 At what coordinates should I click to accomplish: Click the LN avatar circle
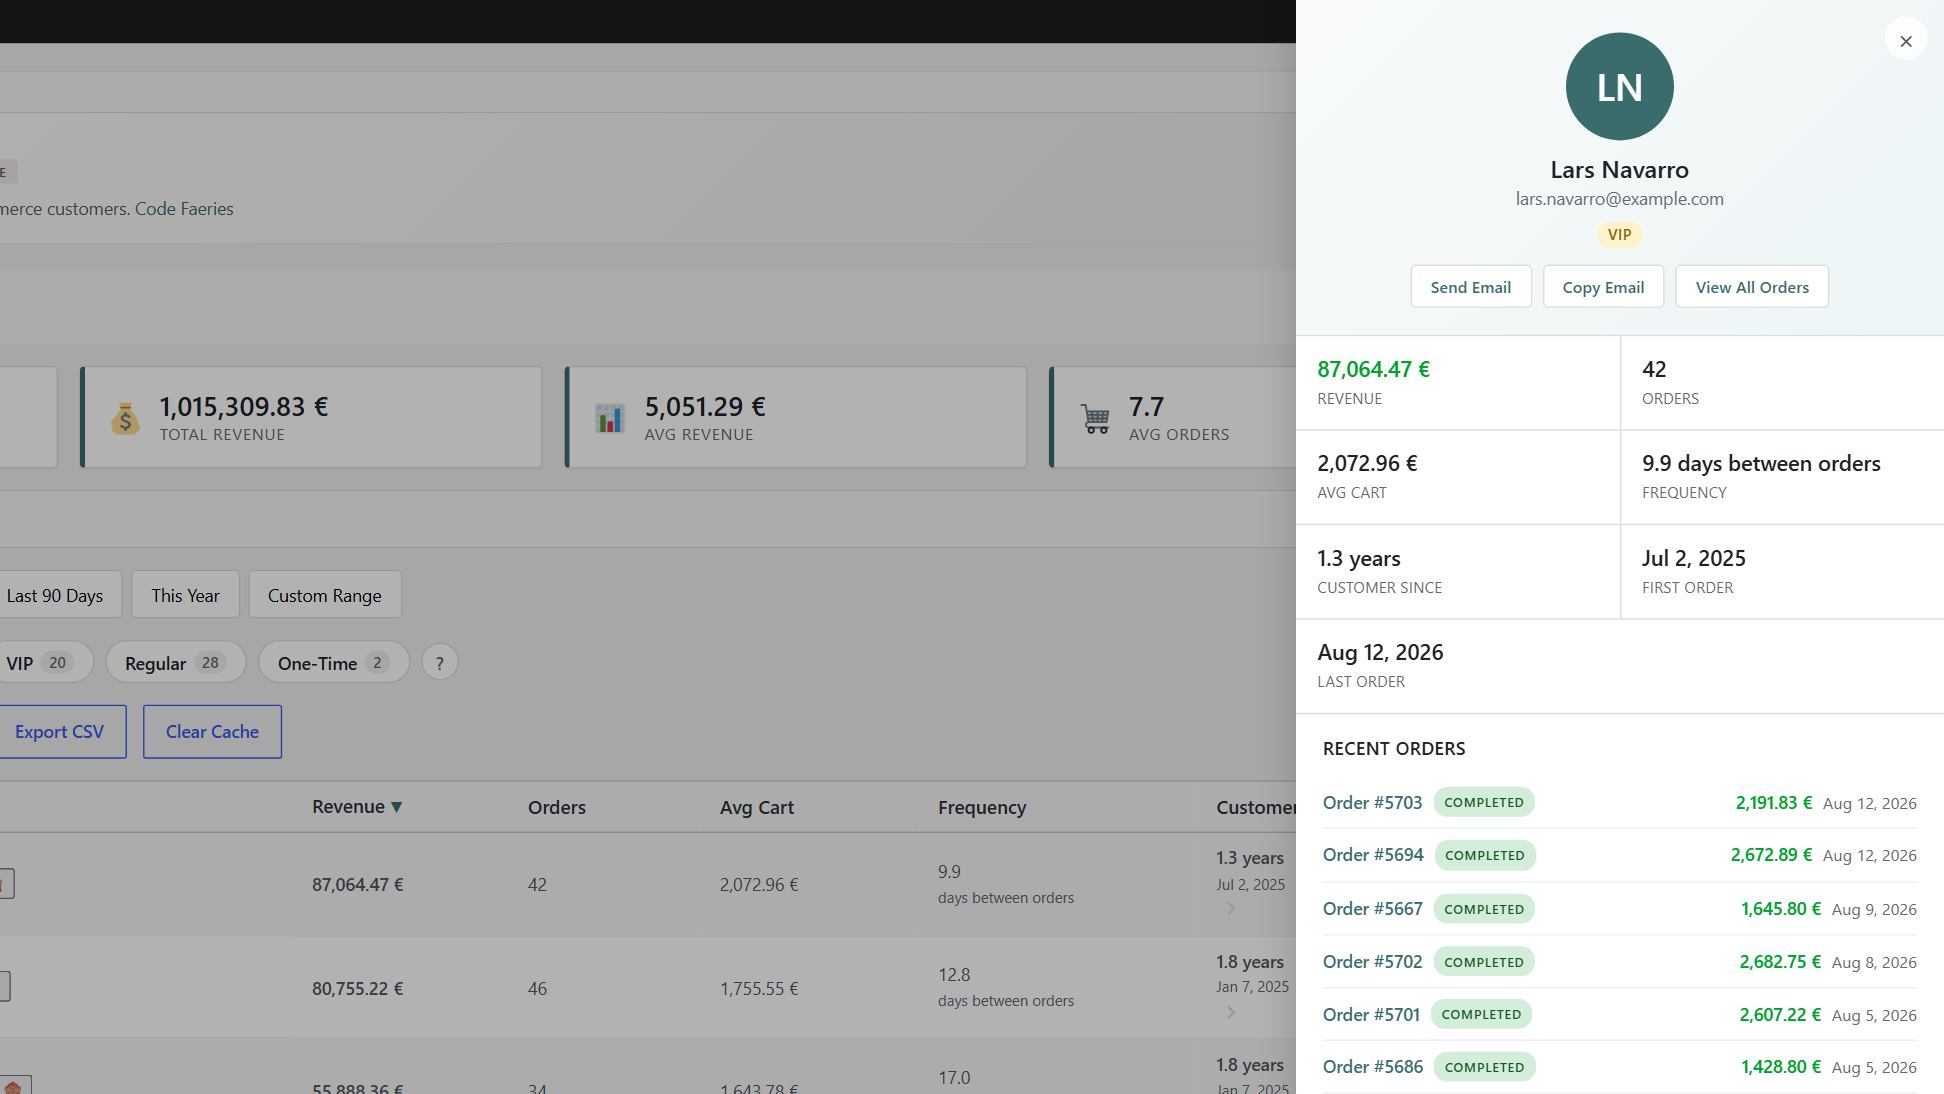click(x=1619, y=87)
